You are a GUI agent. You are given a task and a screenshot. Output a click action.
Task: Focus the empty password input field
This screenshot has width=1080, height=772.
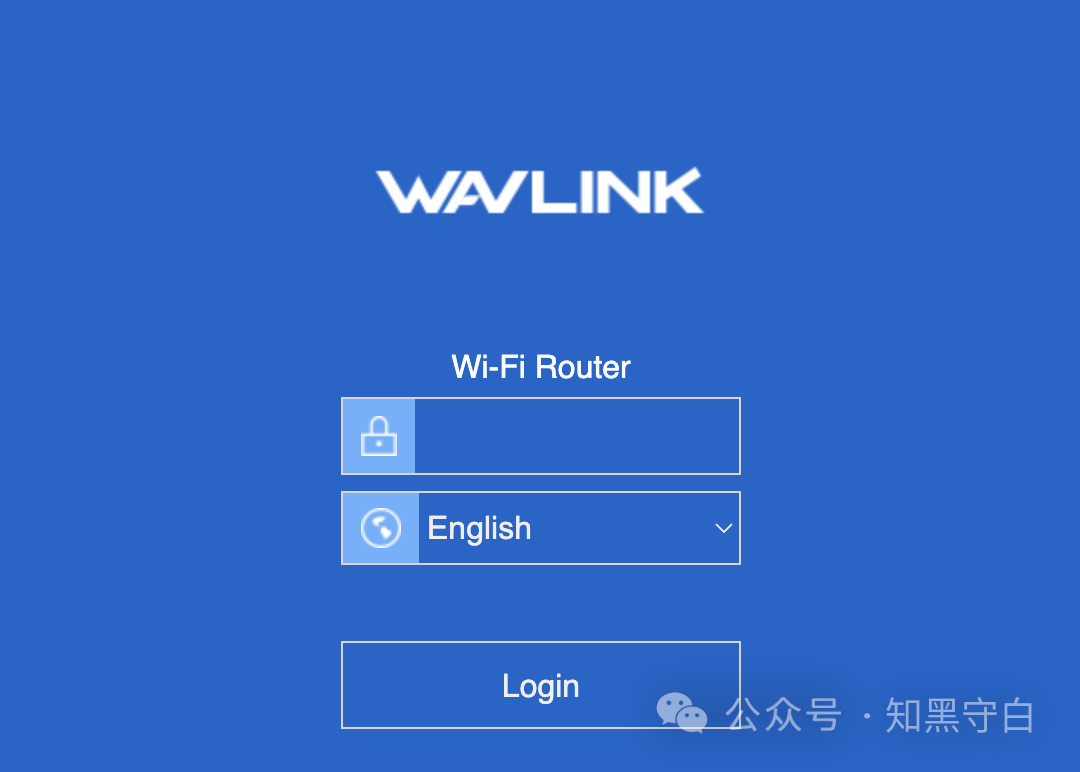click(577, 436)
